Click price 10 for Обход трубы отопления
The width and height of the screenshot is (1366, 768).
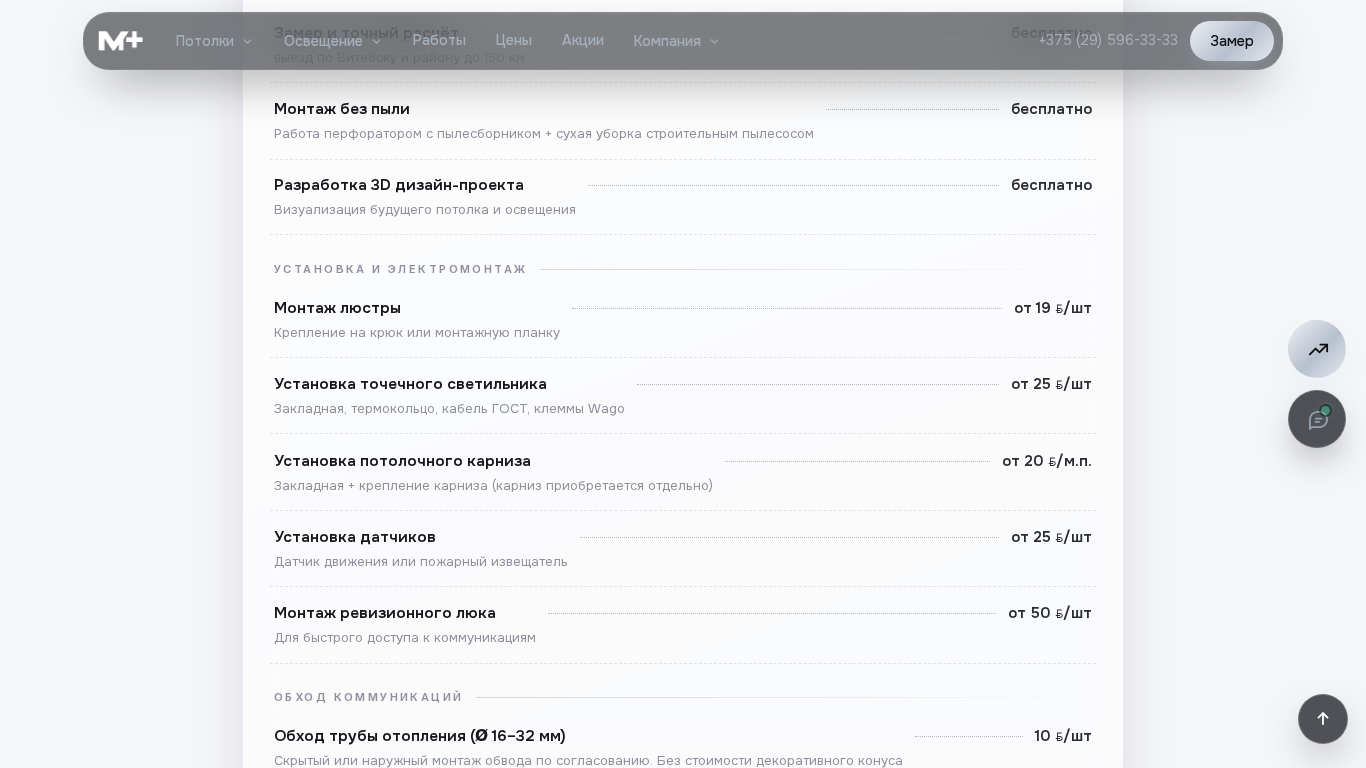(x=1063, y=736)
